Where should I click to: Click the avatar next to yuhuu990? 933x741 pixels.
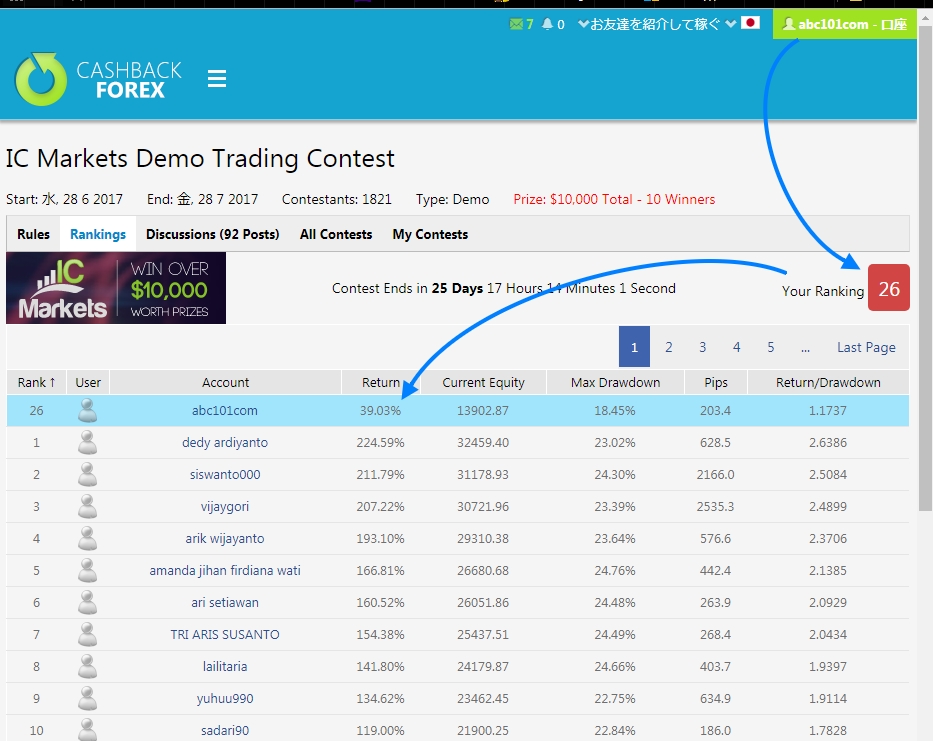pyautogui.click(x=87, y=699)
